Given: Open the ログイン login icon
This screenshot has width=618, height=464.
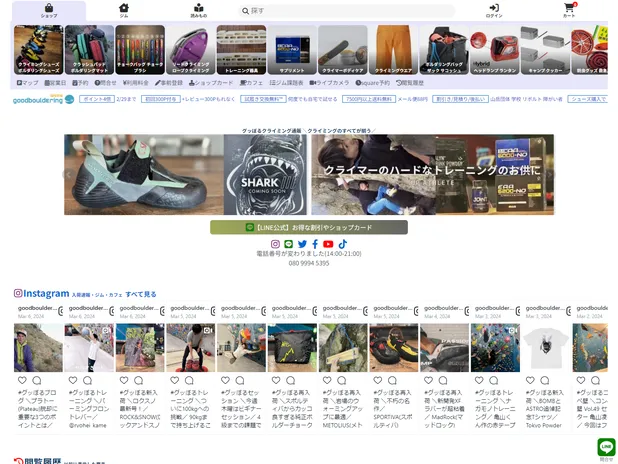Looking at the screenshot, I should tap(494, 11).
